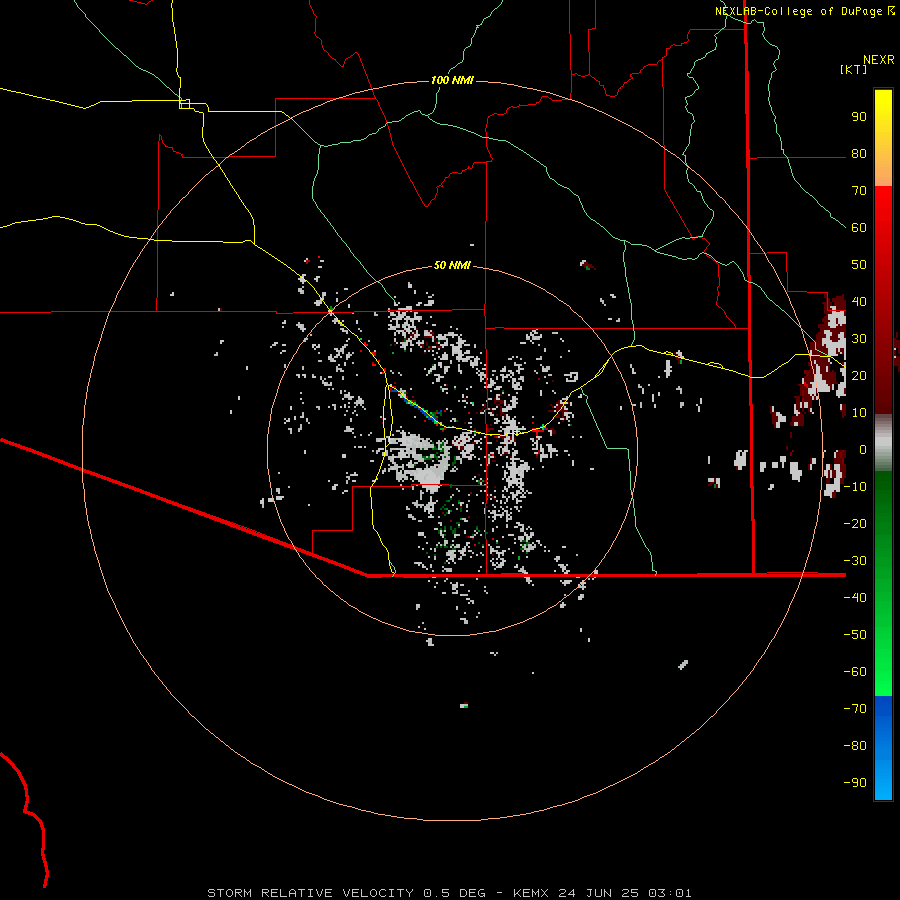Select the 40 value on velocity scale
The height and width of the screenshot is (900, 900).
click(859, 301)
